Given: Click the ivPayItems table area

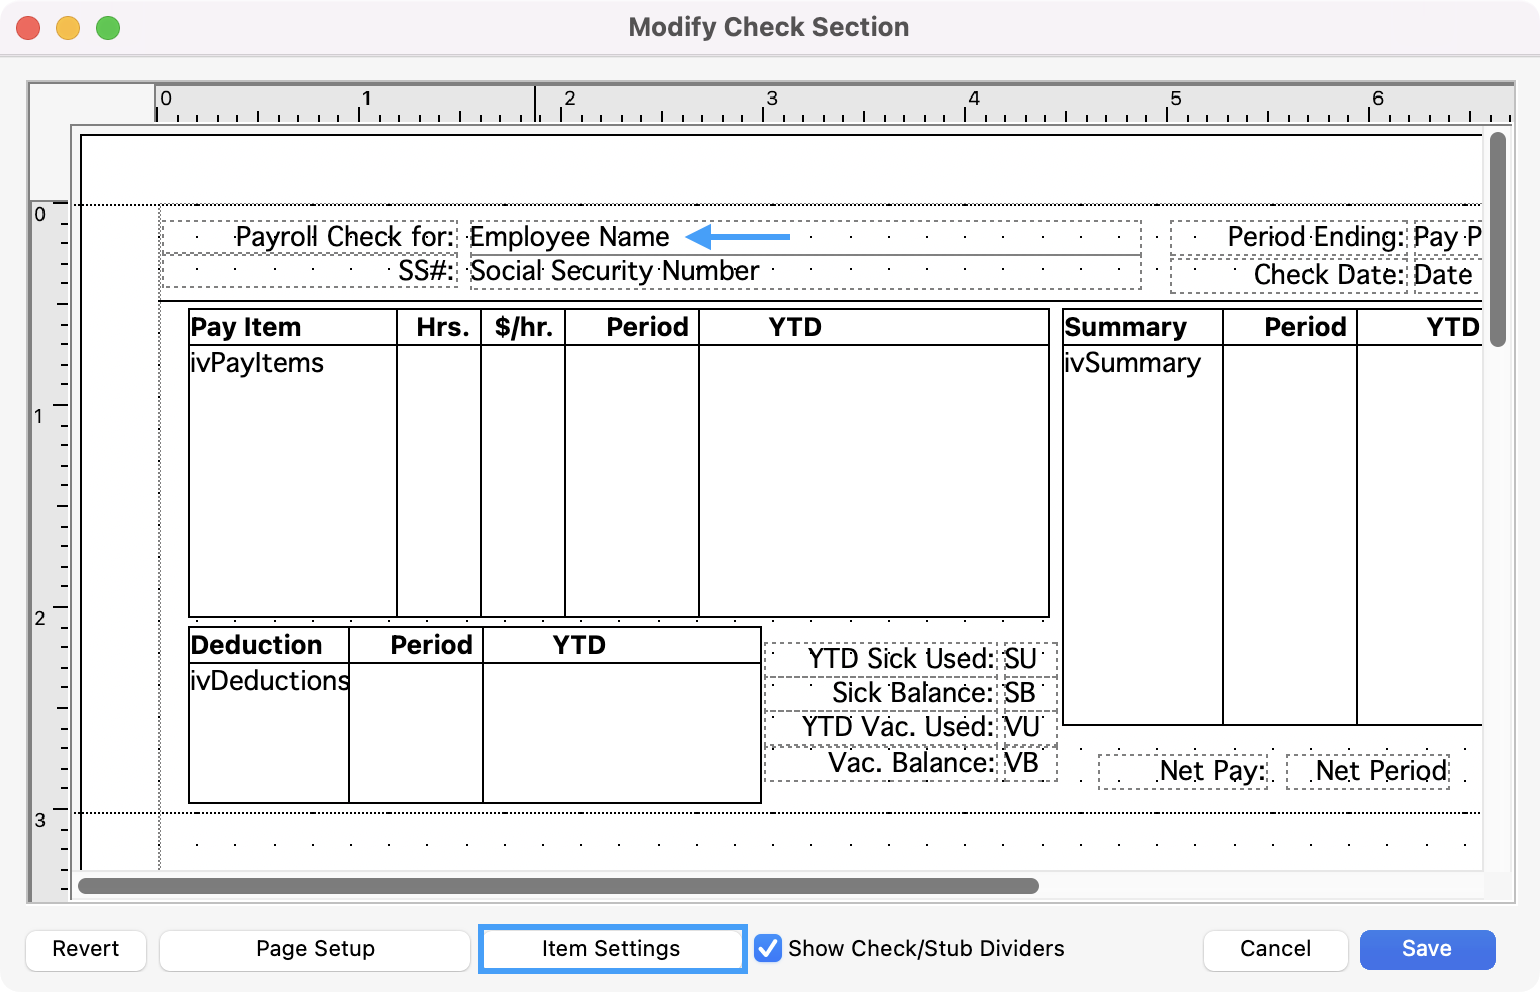Looking at the screenshot, I should point(292,480).
